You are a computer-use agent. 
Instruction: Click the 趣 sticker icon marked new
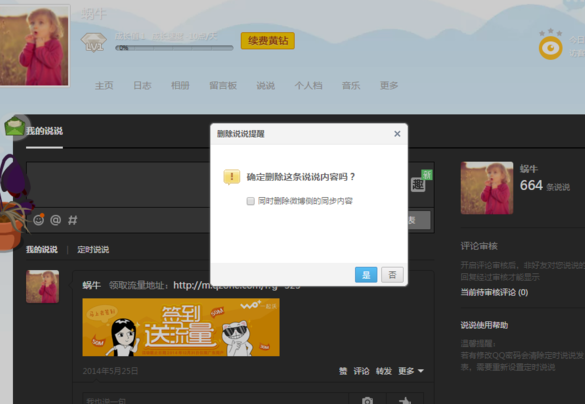(x=419, y=184)
